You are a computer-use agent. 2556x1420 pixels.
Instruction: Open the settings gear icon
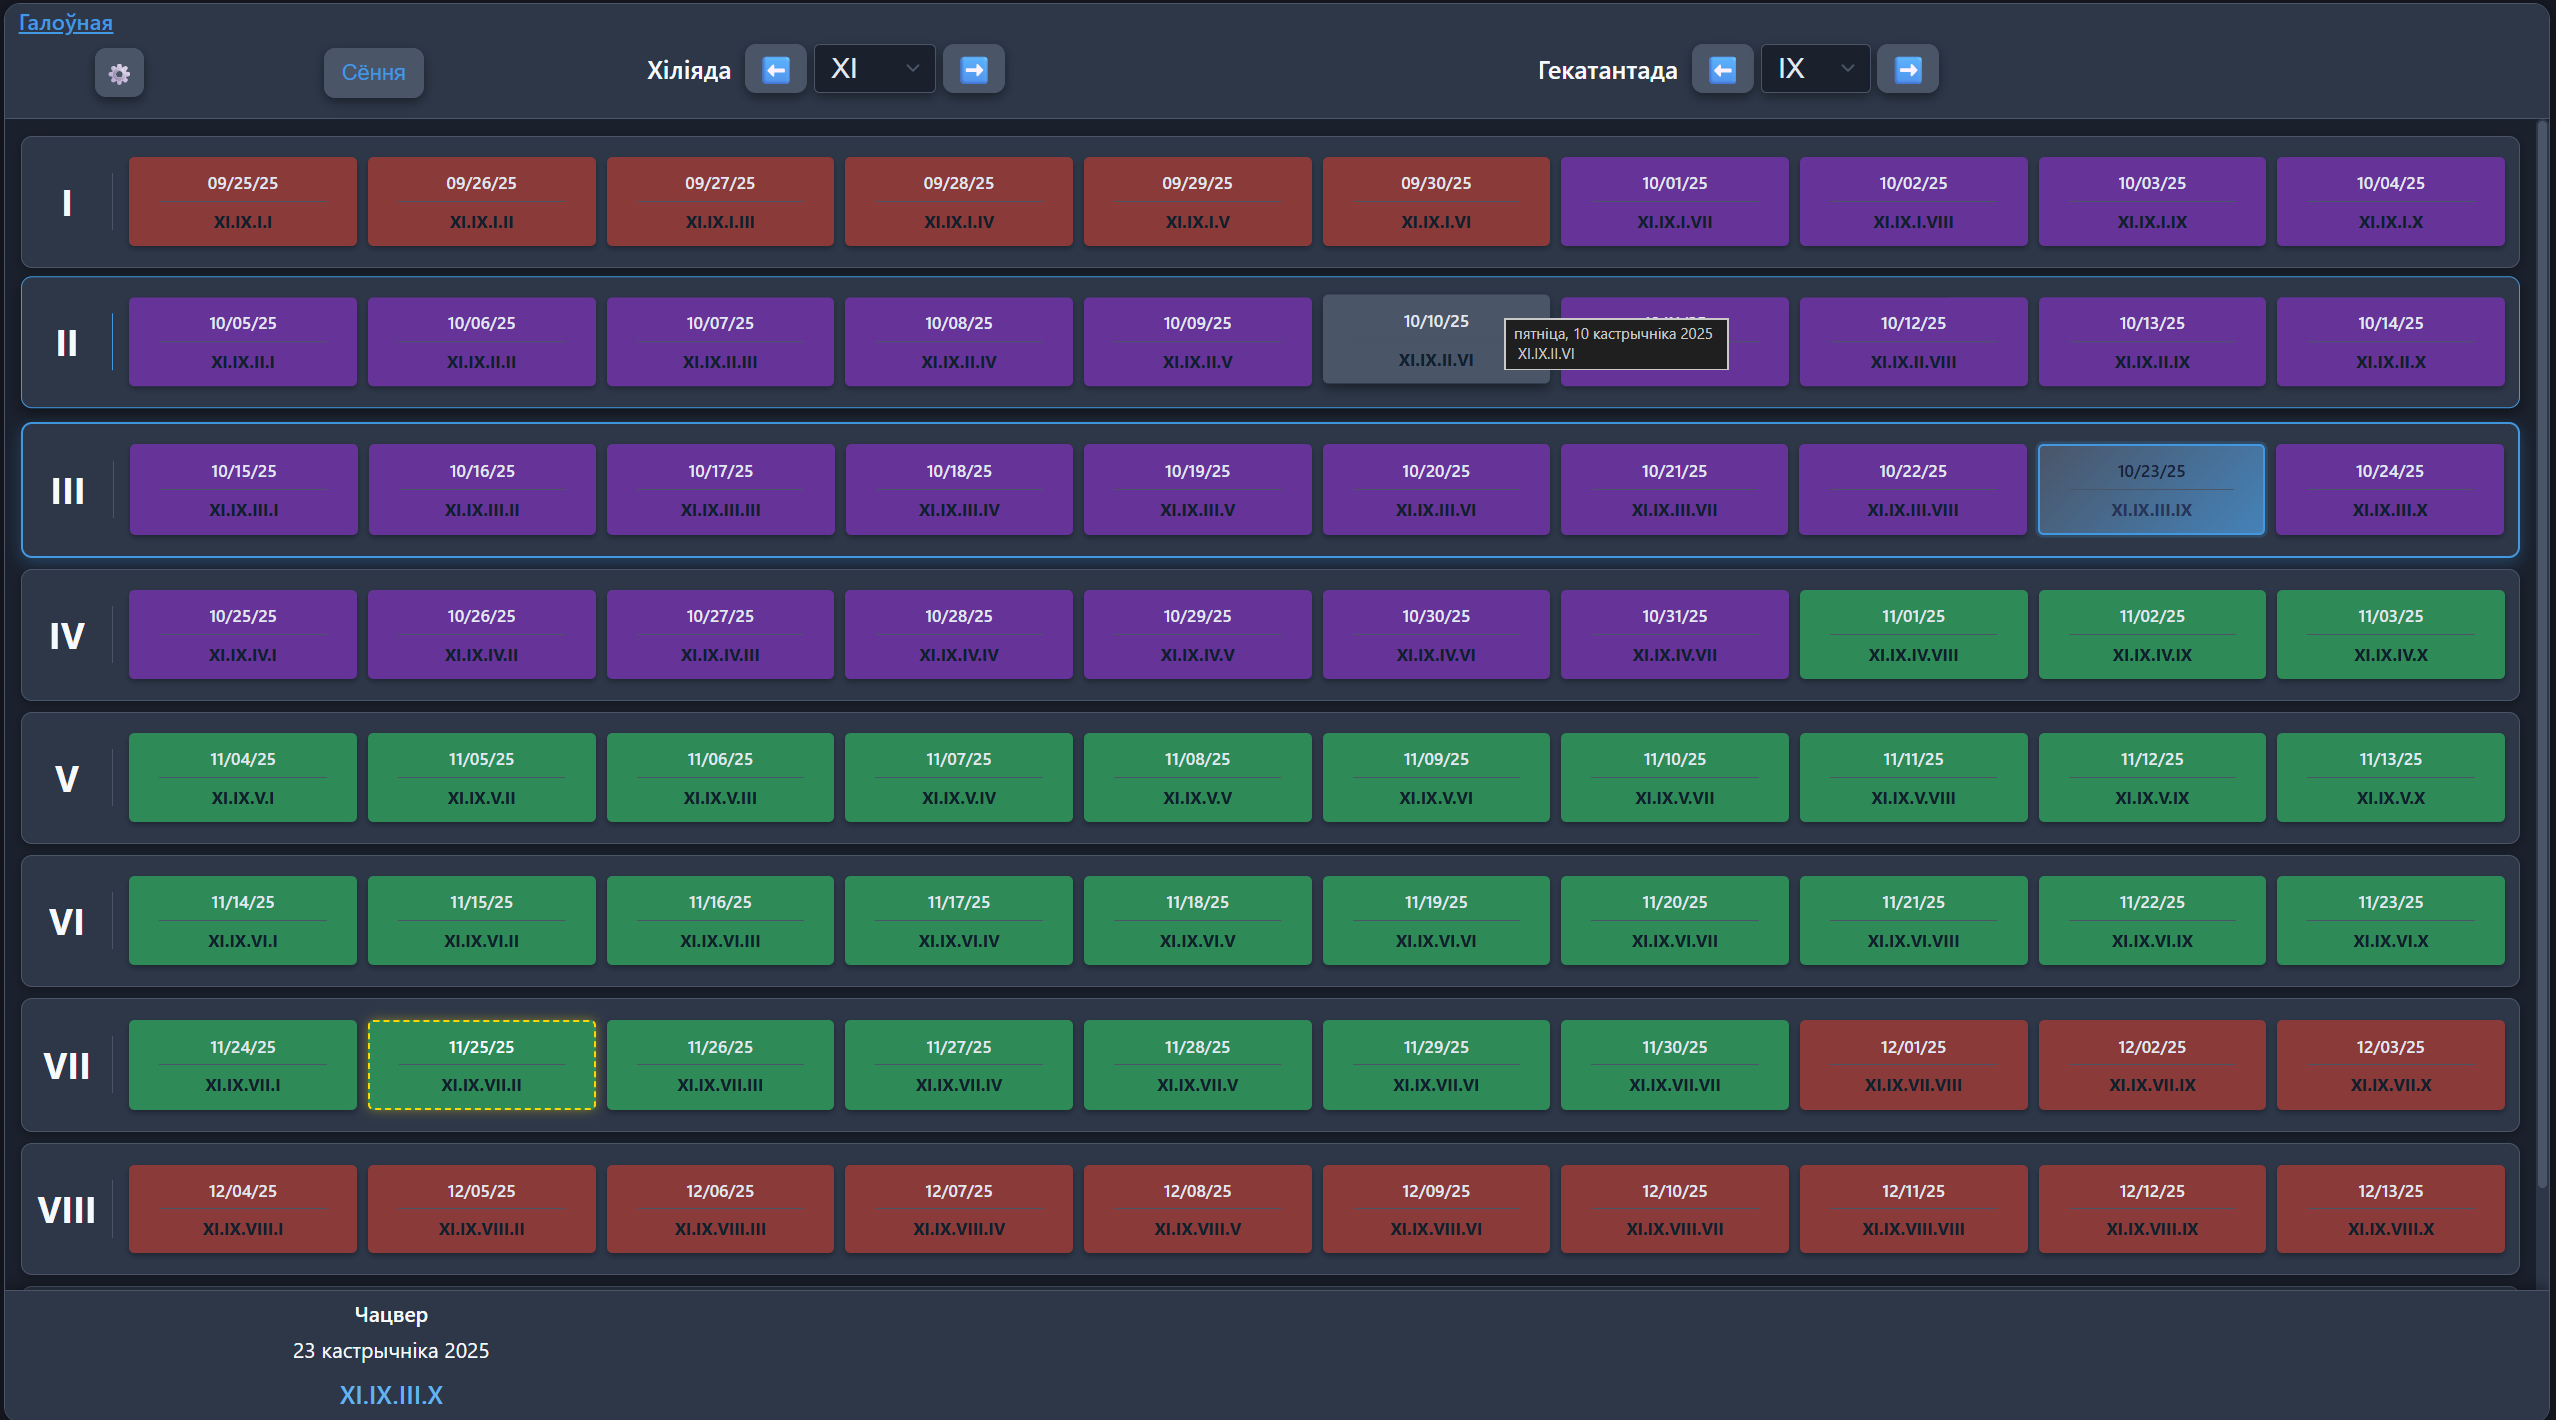[119, 73]
